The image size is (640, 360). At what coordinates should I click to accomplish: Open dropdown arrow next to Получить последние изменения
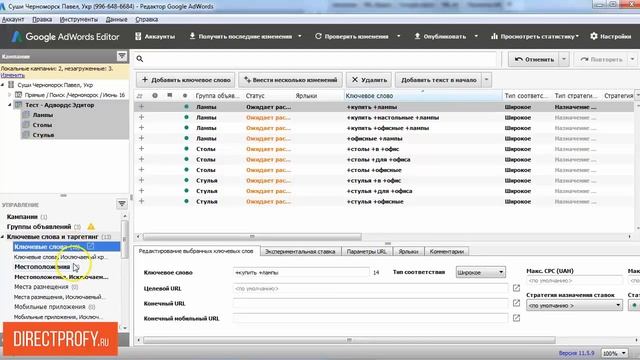(x=300, y=36)
